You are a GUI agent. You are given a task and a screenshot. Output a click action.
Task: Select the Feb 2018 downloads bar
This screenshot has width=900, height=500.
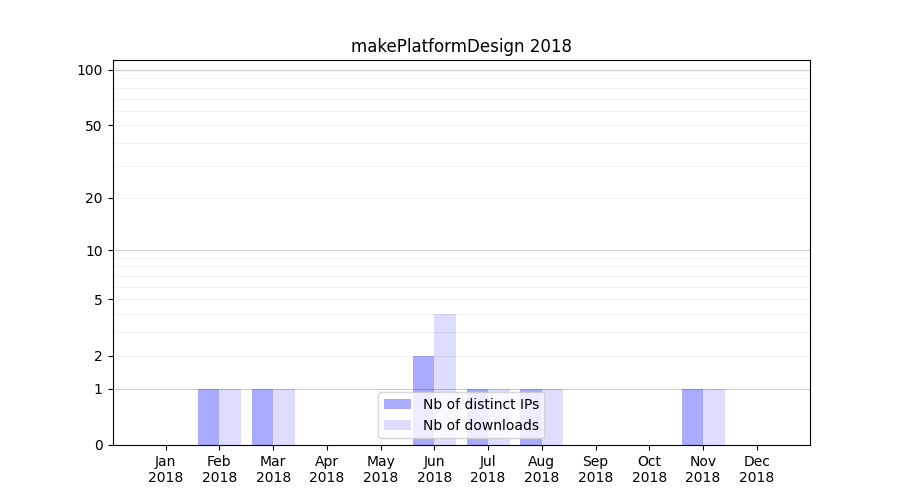[x=230, y=417]
